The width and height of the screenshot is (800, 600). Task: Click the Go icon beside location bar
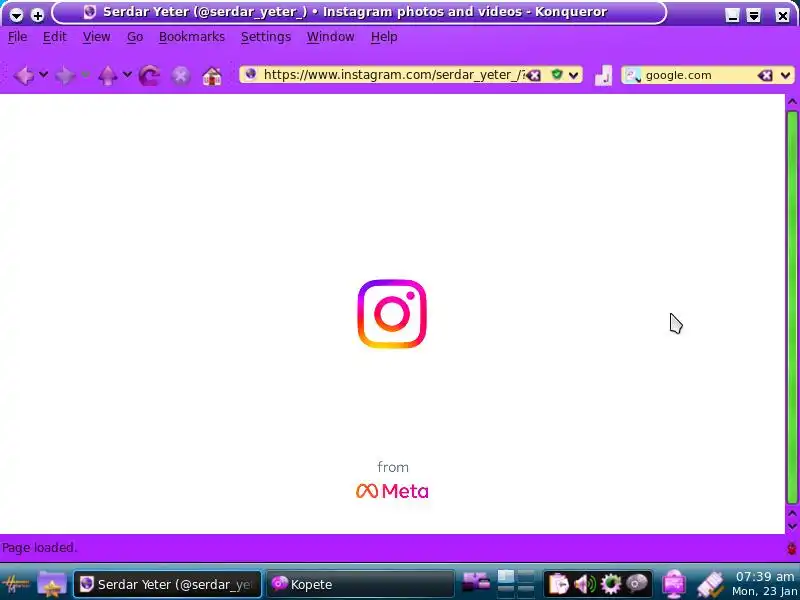point(603,76)
